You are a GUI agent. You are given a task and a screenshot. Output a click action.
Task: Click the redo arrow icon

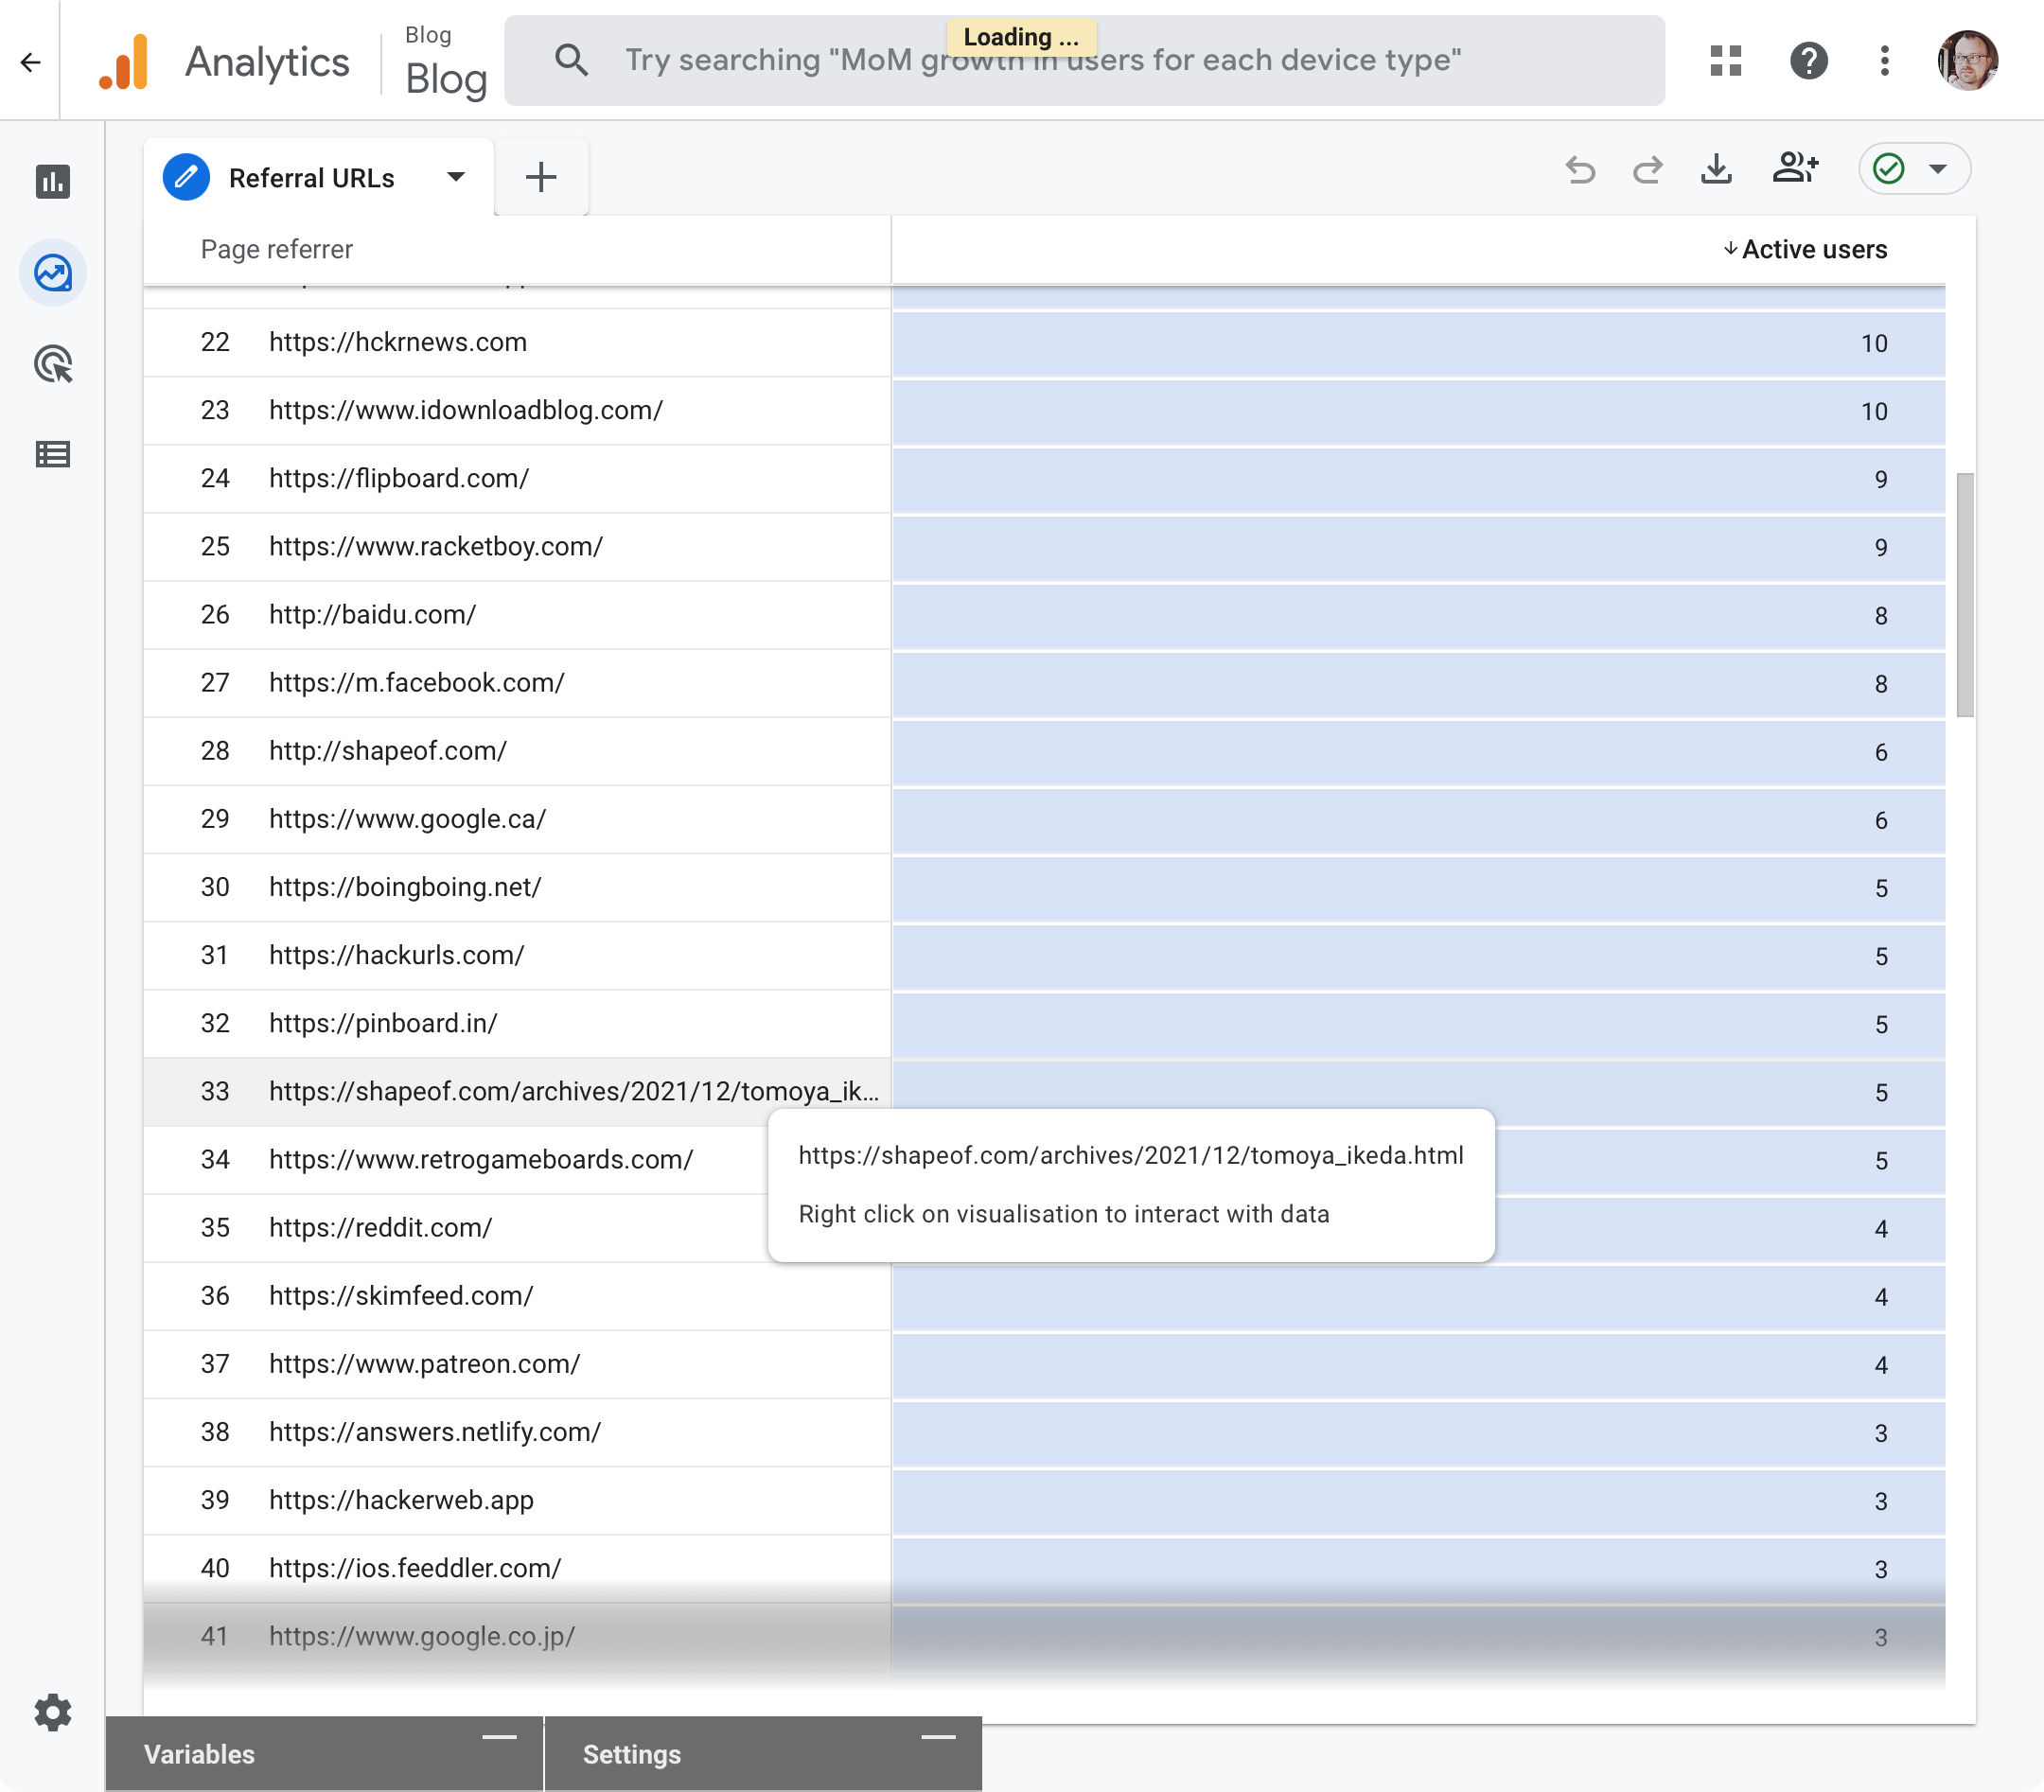(x=1647, y=169)
